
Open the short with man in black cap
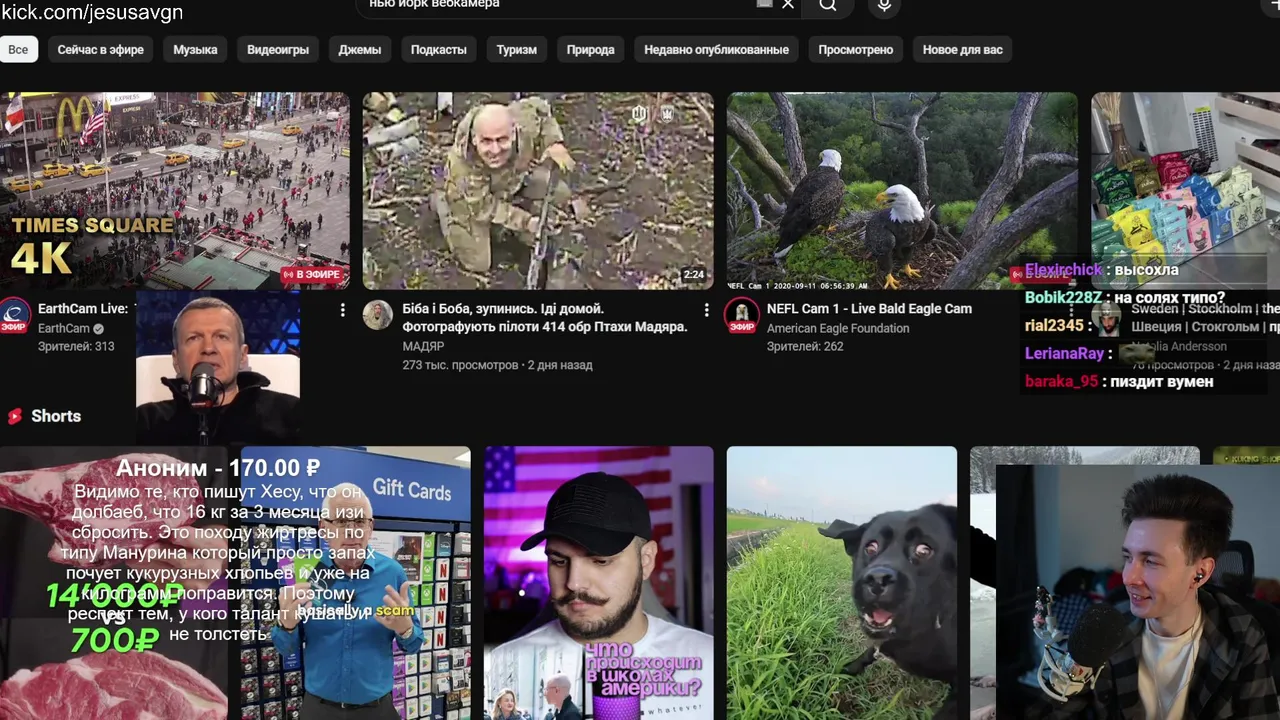point(599,583)
